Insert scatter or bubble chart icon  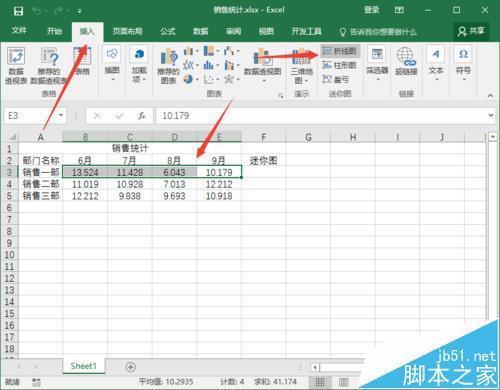[x=211, y=79]
